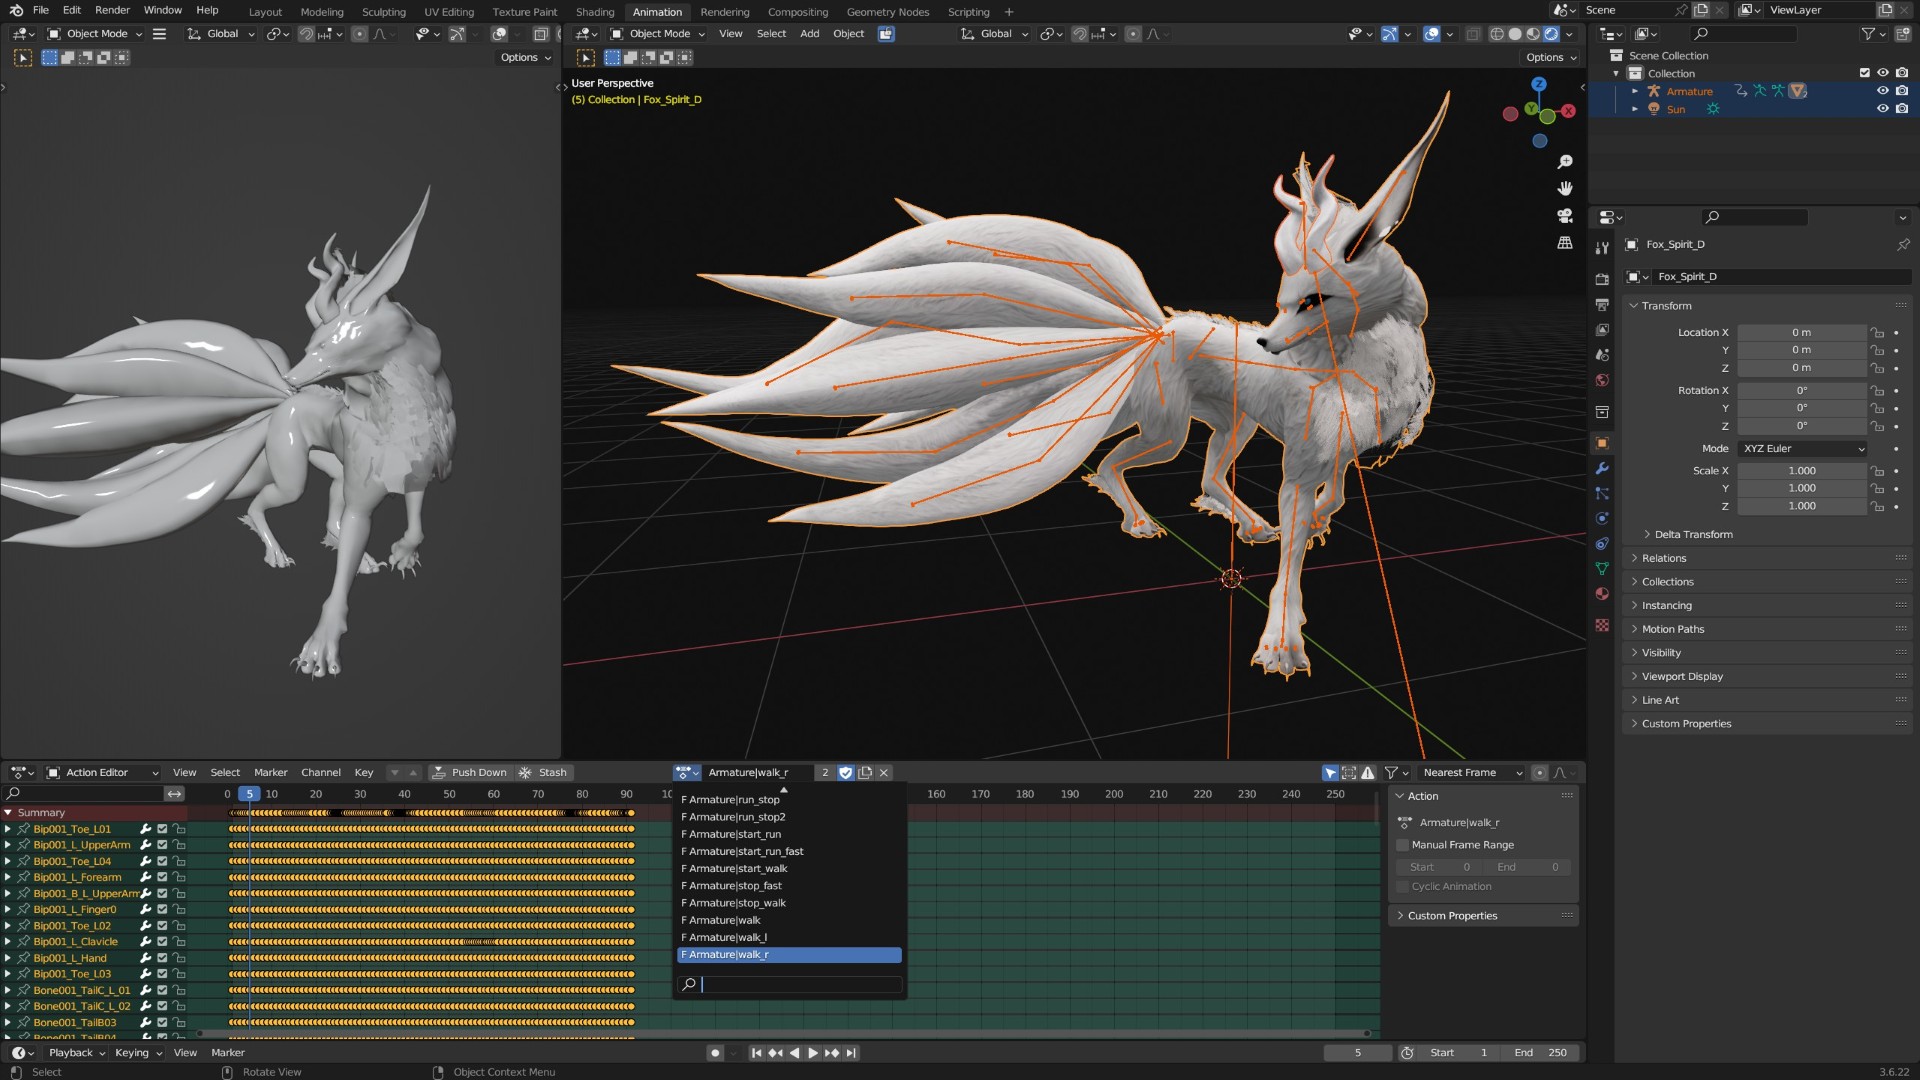
Task: Open the Texture properties tab
Action: tap(1602, 625)
